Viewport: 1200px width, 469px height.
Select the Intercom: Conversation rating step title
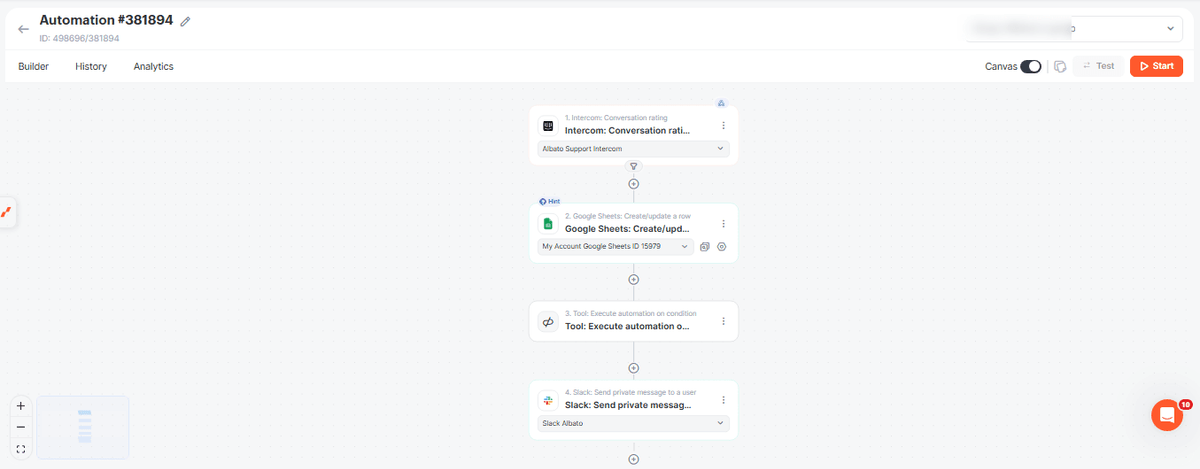pos(627,130)
